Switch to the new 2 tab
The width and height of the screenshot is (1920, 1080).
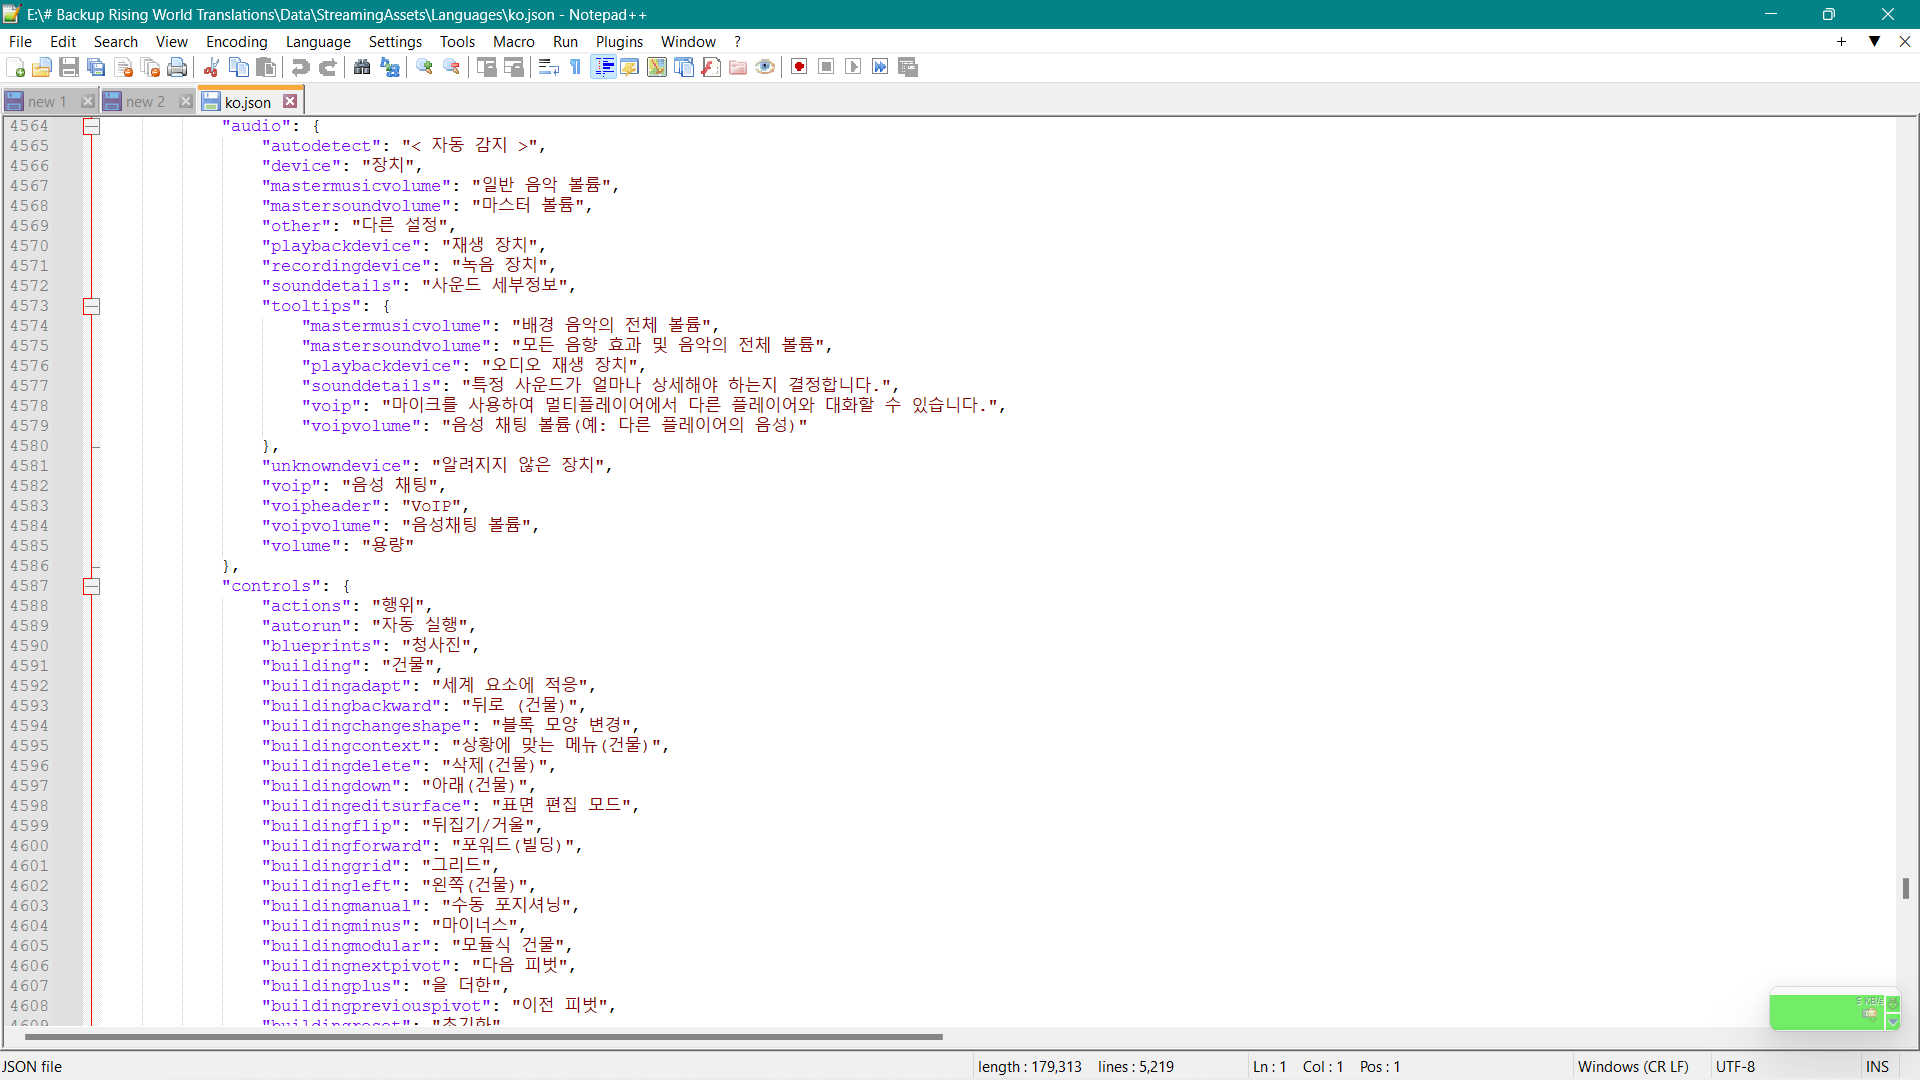pyautogui.click(x=145, y=102)
